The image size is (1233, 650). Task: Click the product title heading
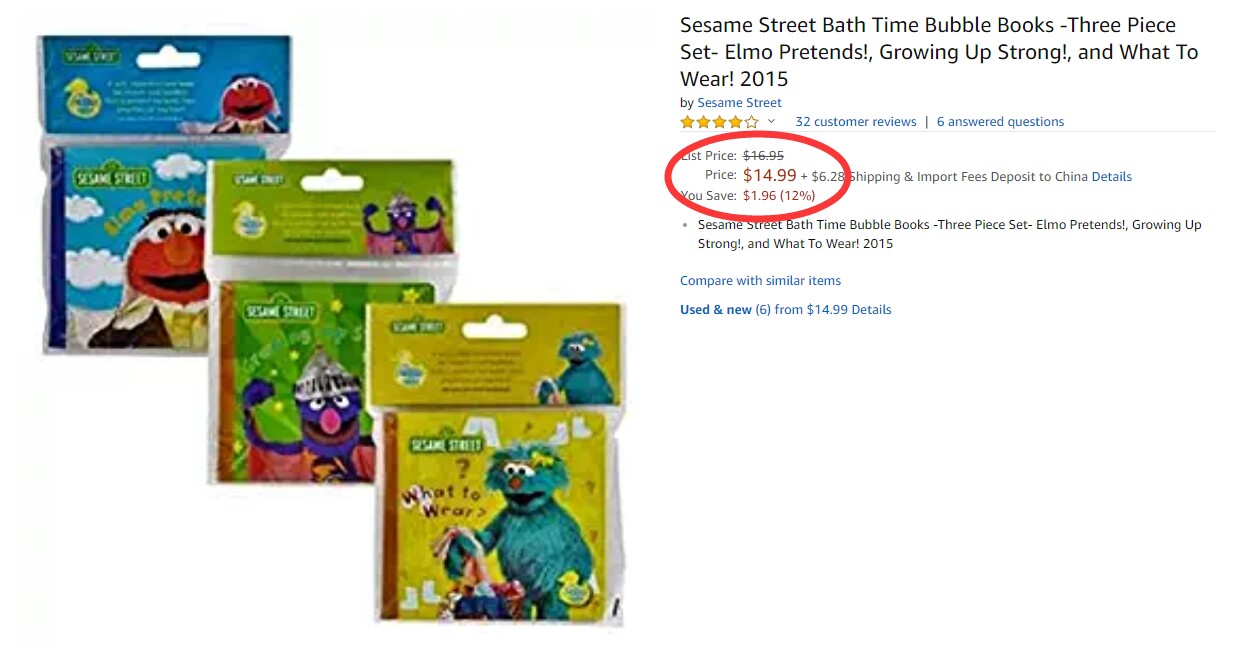tap(939, 52)
